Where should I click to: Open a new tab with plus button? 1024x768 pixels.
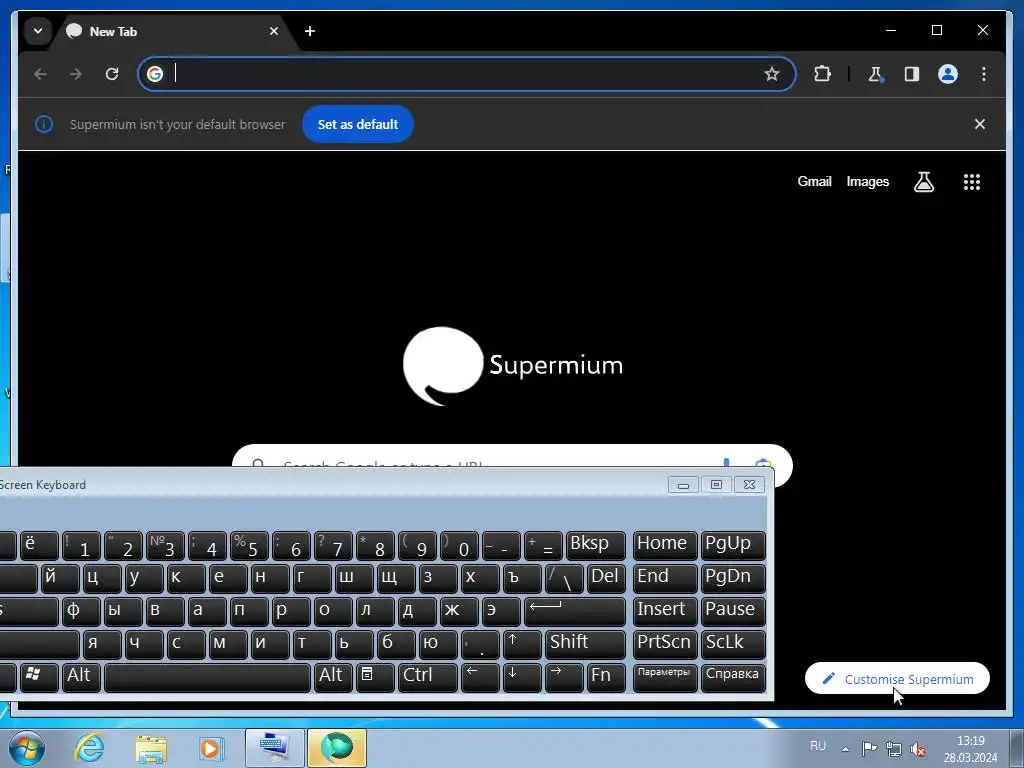(x=310, y=31)
